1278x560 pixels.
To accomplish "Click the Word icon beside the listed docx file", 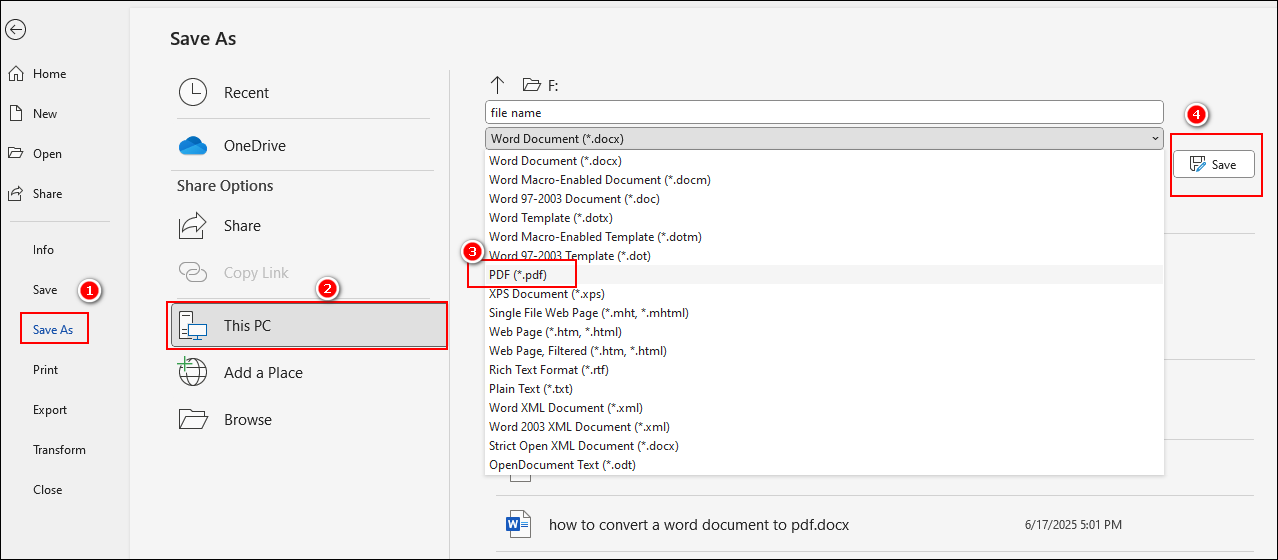I will click(517, 523).
